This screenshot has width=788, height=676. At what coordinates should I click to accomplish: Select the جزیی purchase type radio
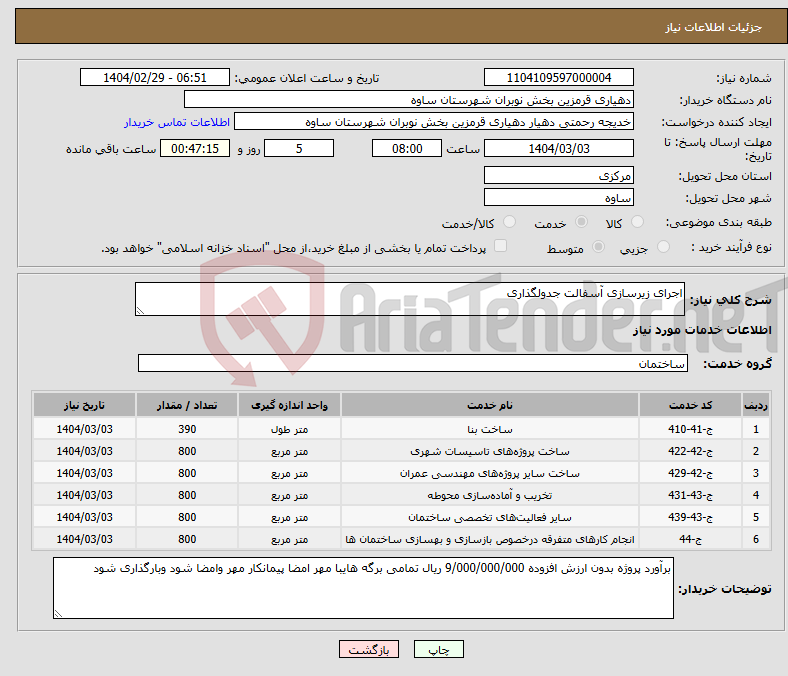coord(663,247)
